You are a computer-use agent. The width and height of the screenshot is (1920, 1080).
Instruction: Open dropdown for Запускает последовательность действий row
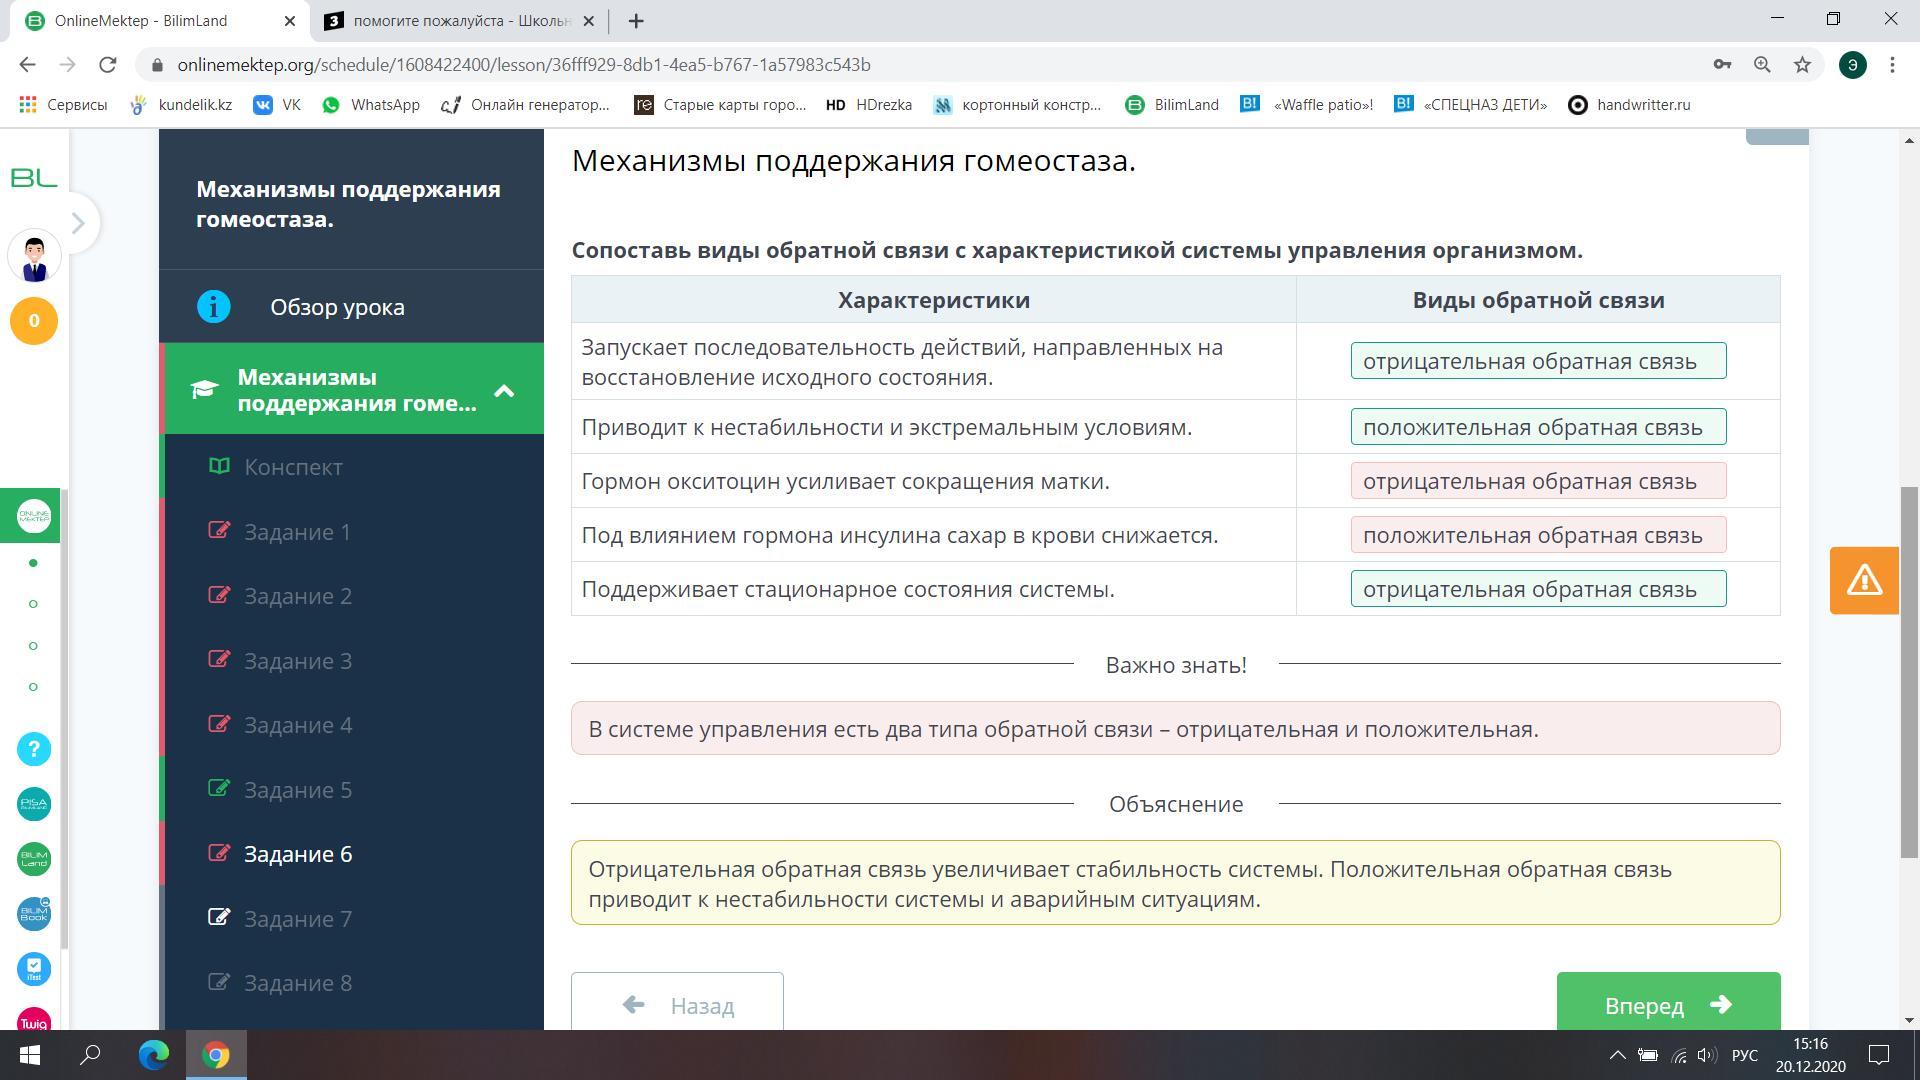pos(1538,361)
